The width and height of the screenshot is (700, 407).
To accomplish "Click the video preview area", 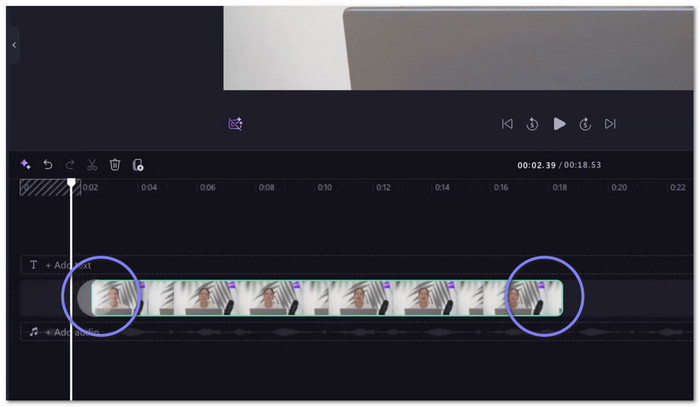I will coord(458,48).
